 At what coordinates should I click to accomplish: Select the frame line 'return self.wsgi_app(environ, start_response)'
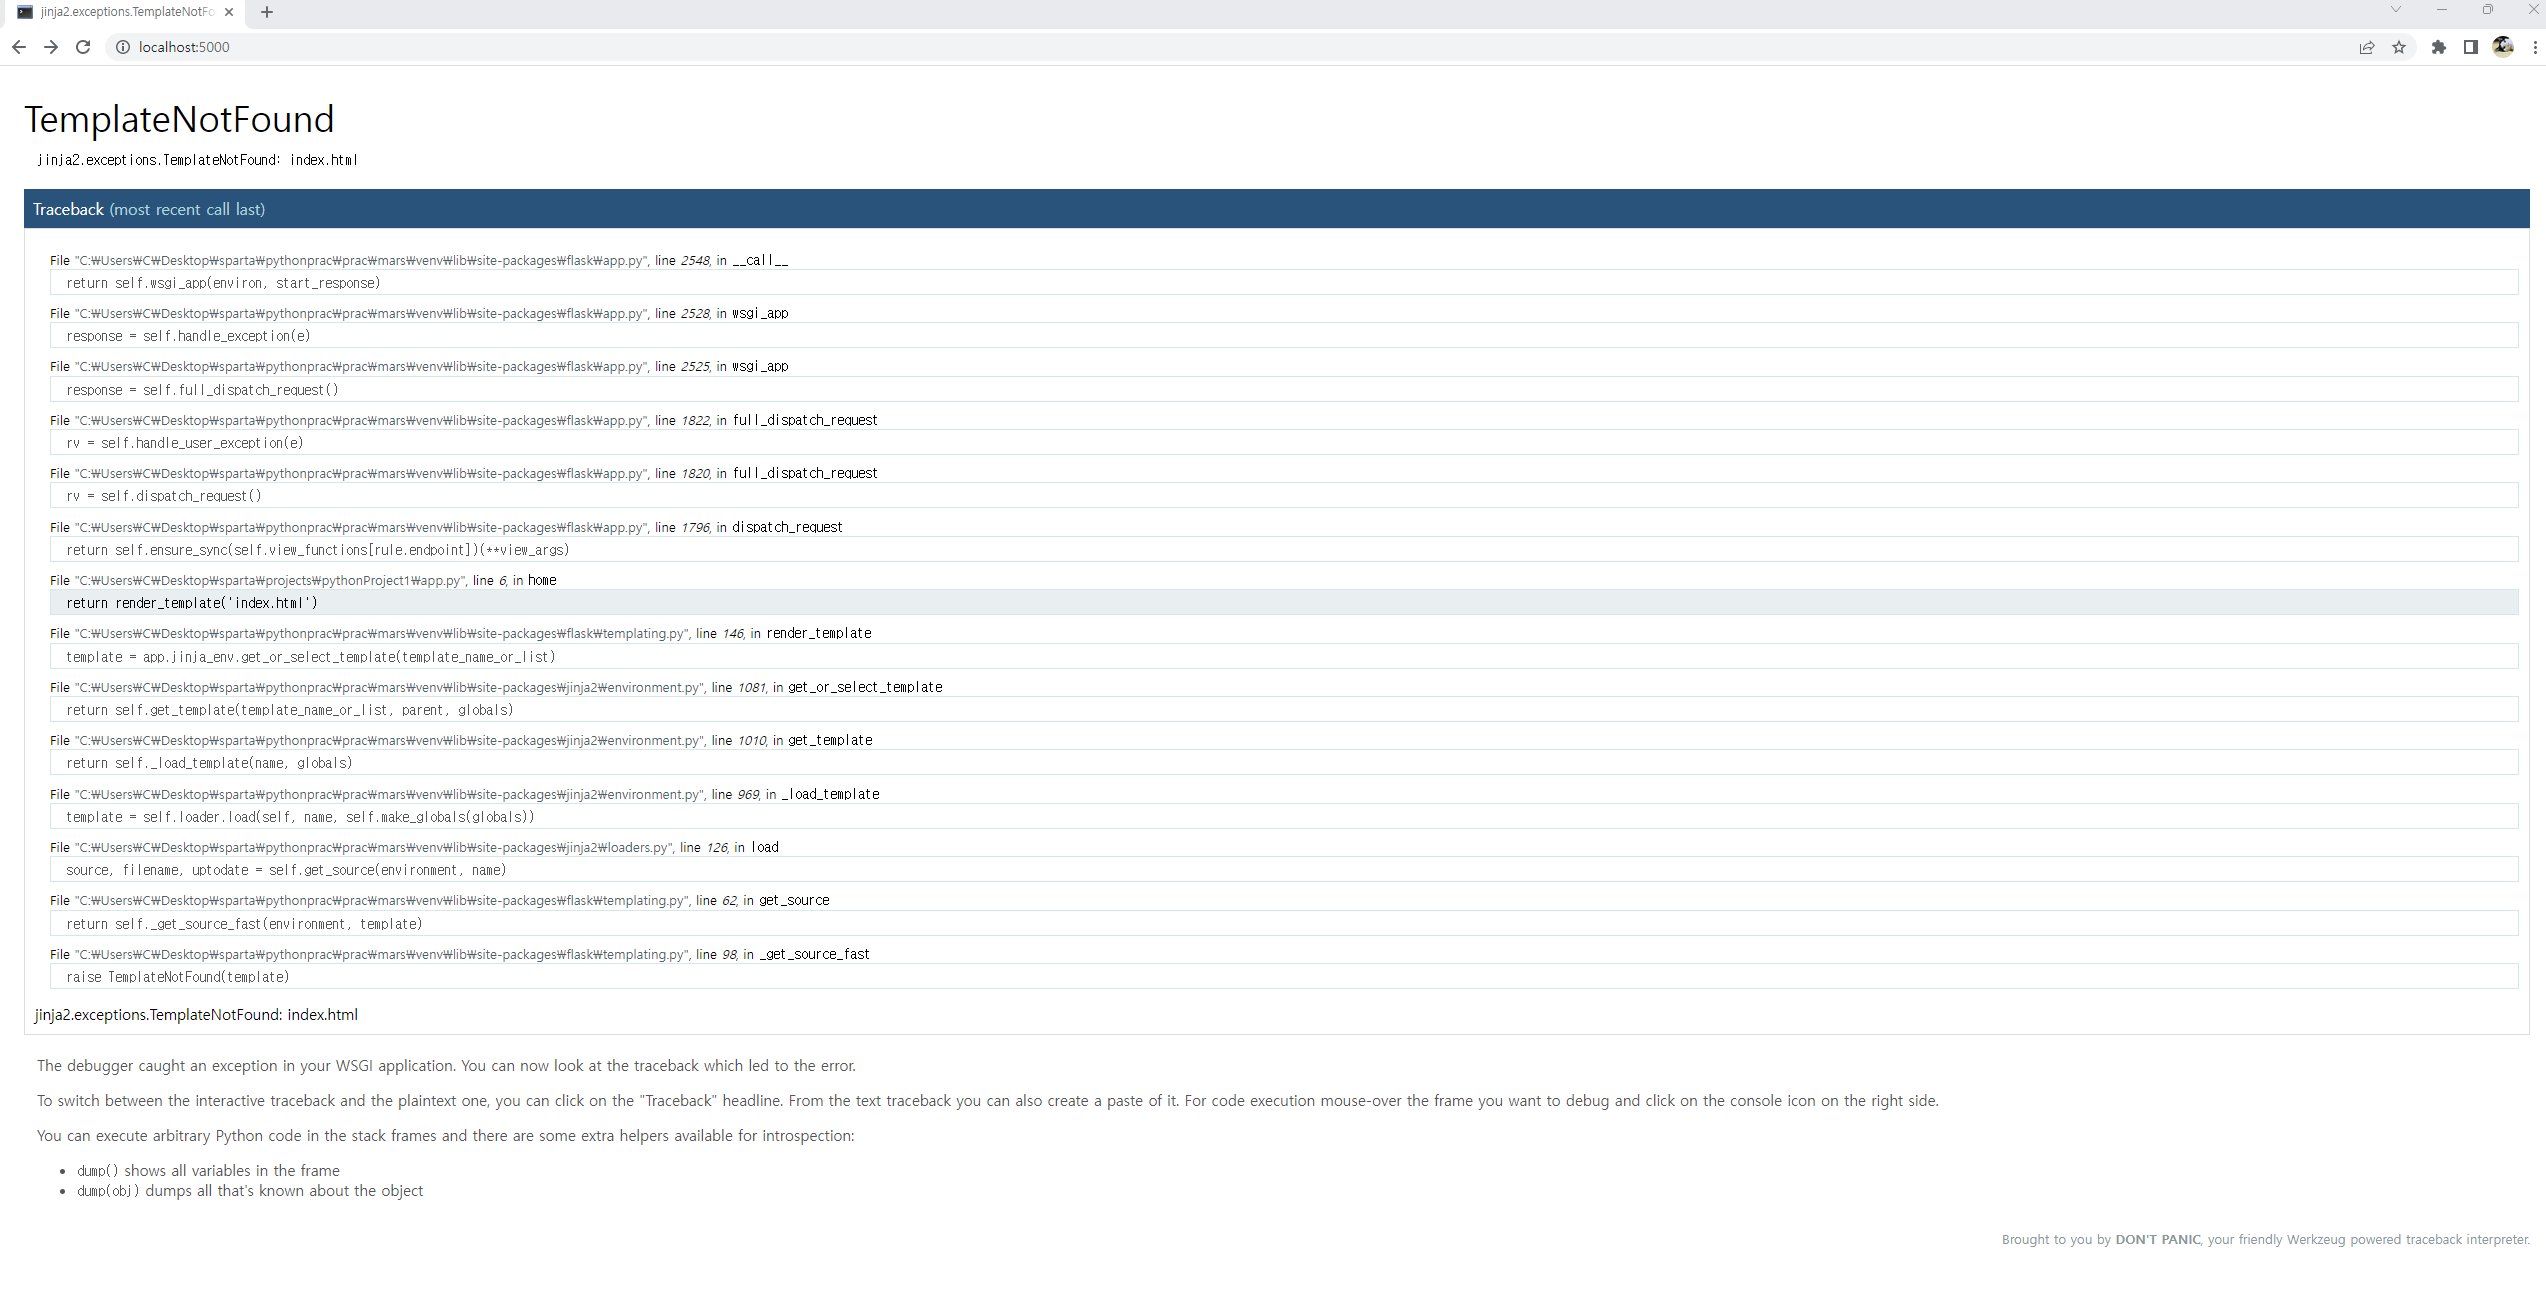1284,283
